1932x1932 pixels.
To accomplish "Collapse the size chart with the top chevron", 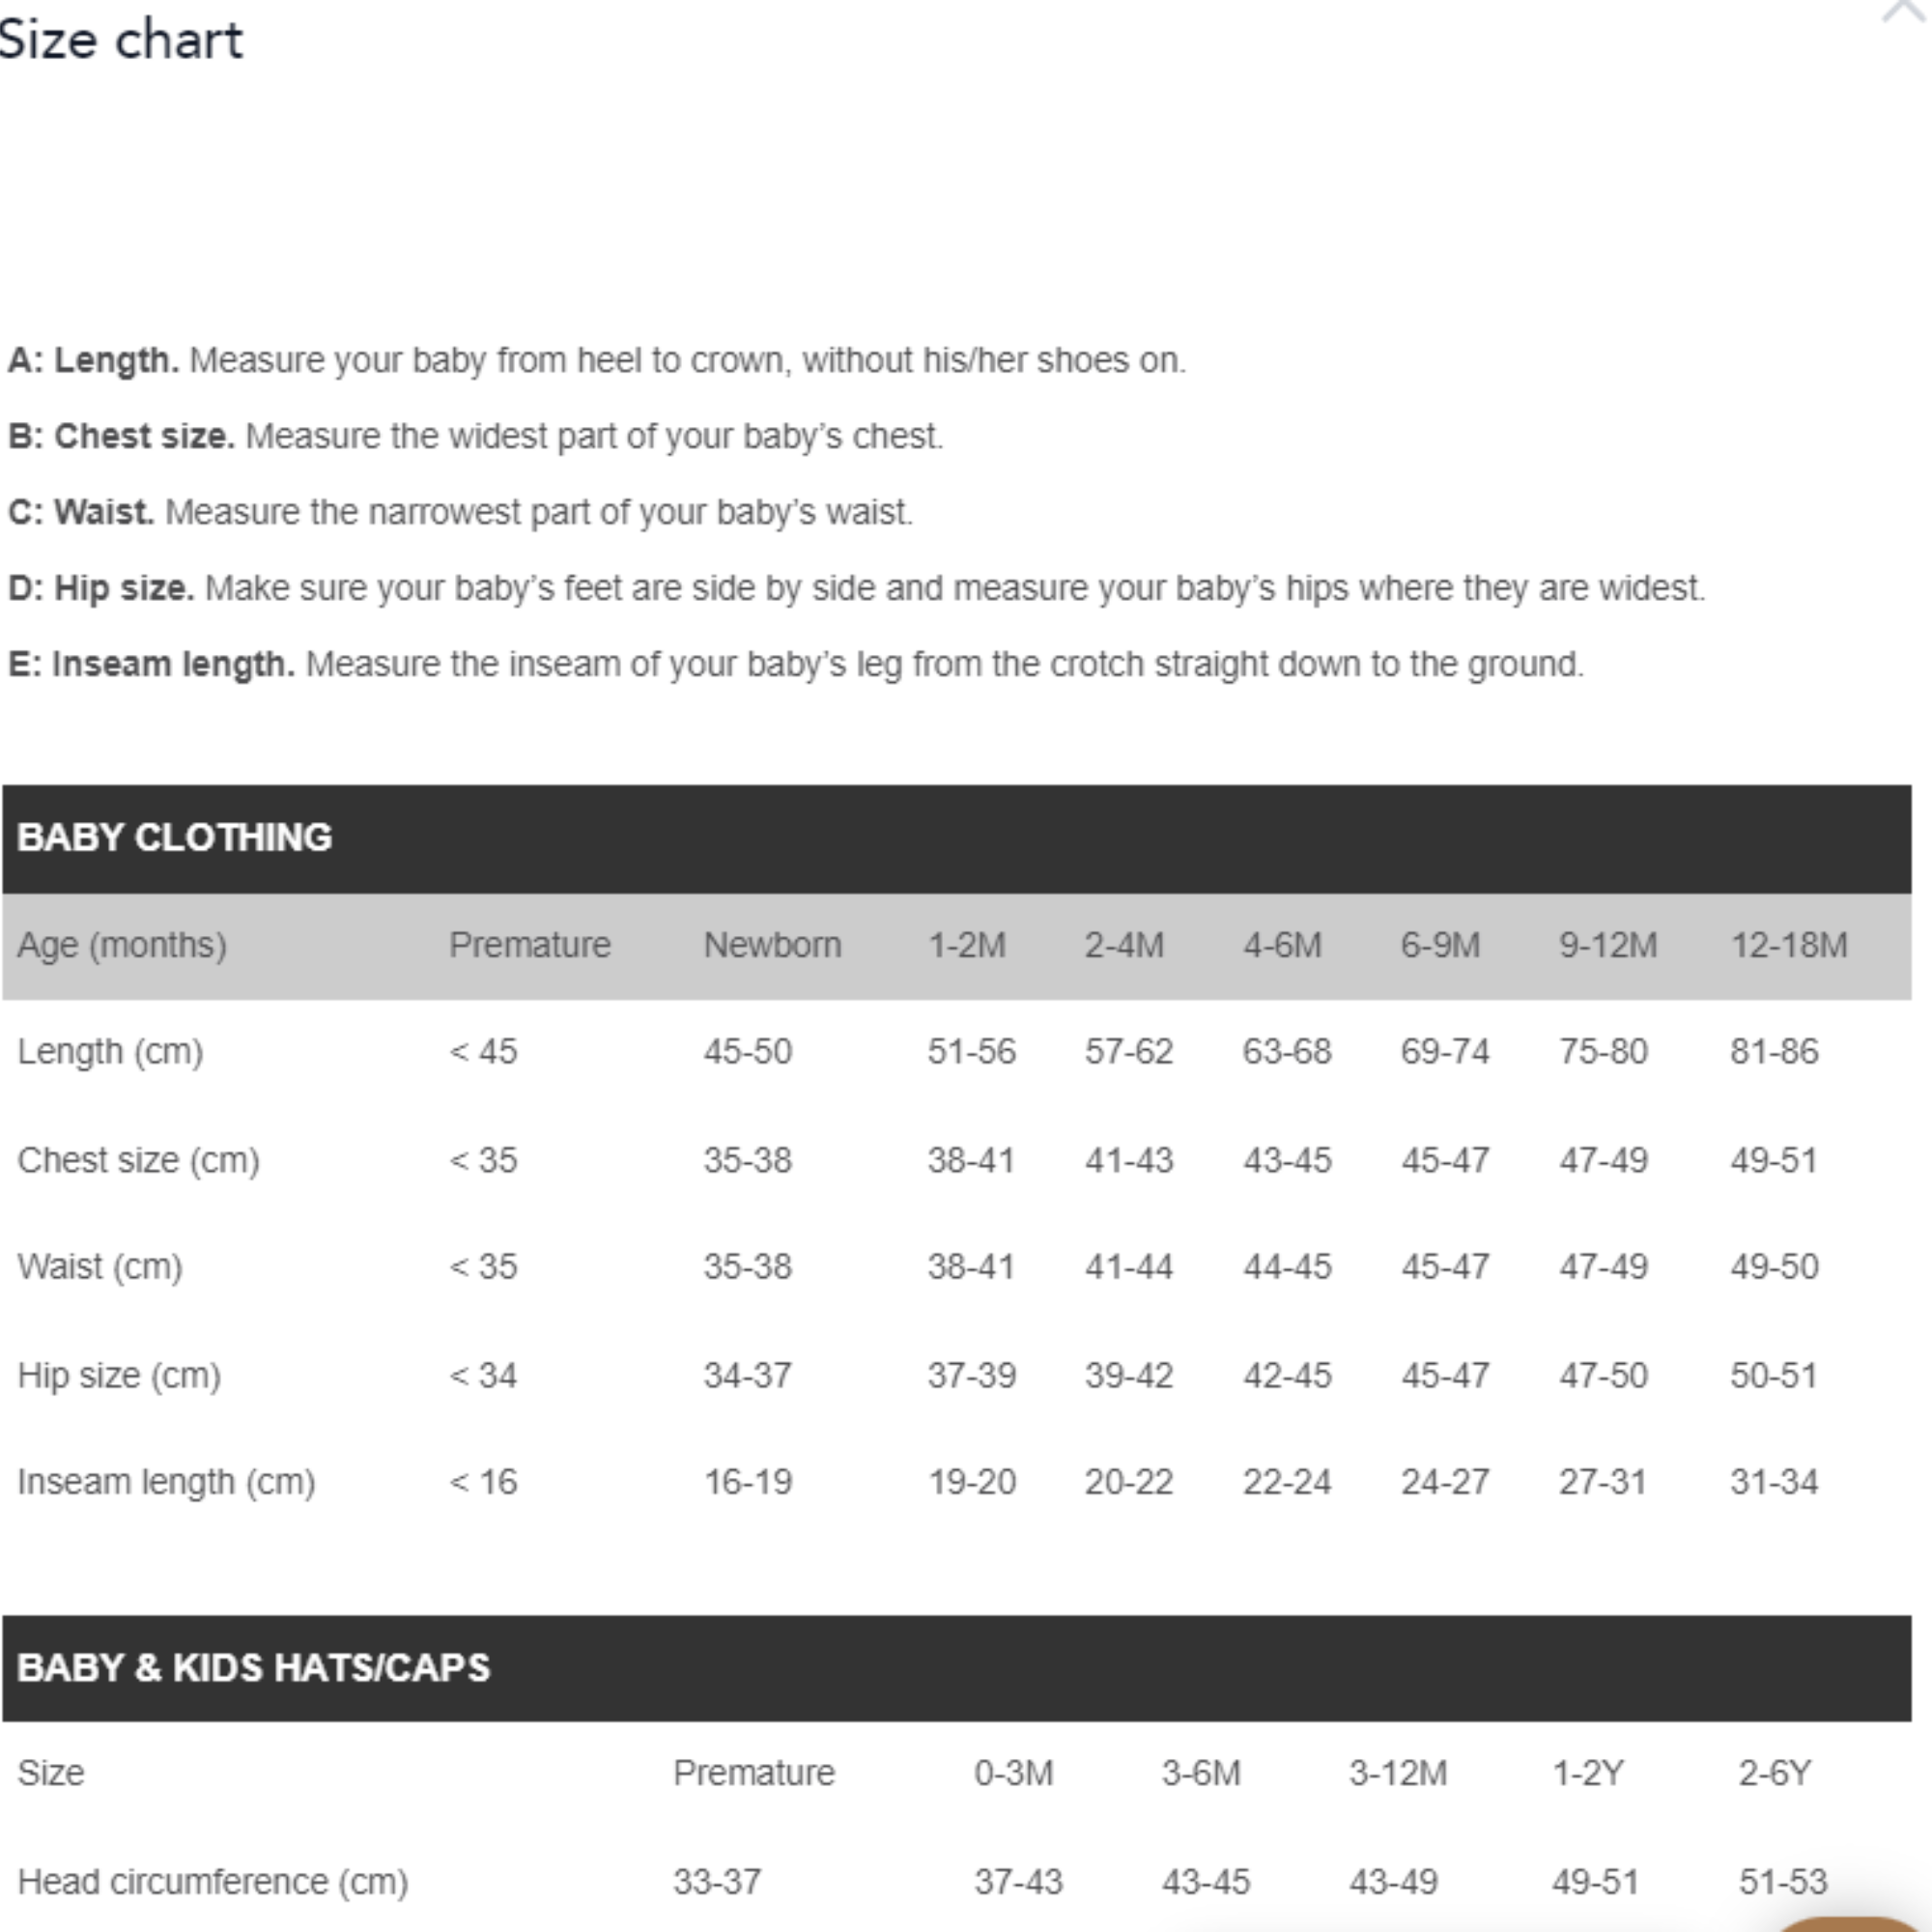I will (x=1903, y=12).
